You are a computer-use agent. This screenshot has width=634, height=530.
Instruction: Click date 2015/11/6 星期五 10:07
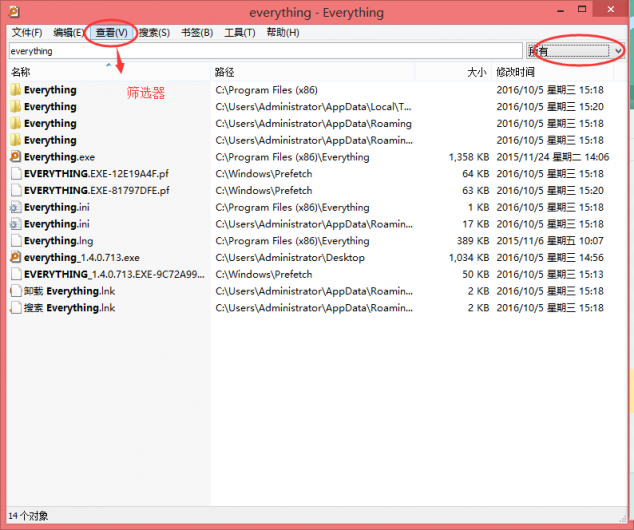point(550,241)
